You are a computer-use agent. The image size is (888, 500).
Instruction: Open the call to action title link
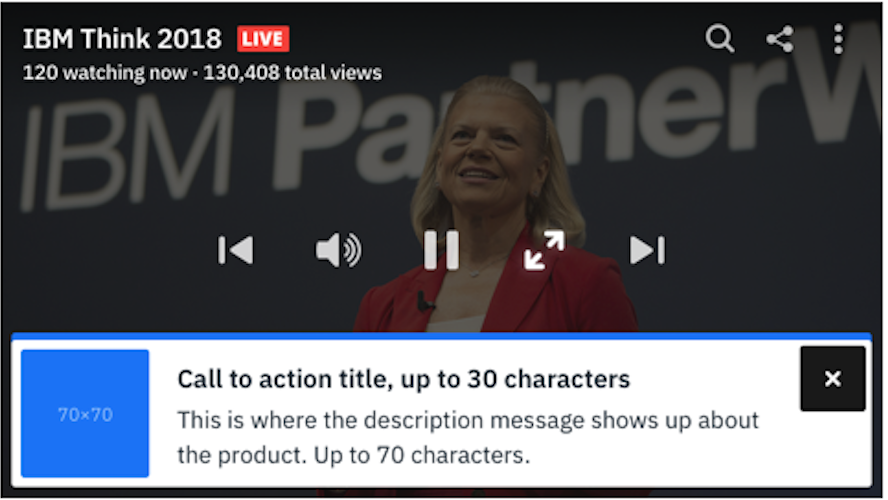click(403, 379)
